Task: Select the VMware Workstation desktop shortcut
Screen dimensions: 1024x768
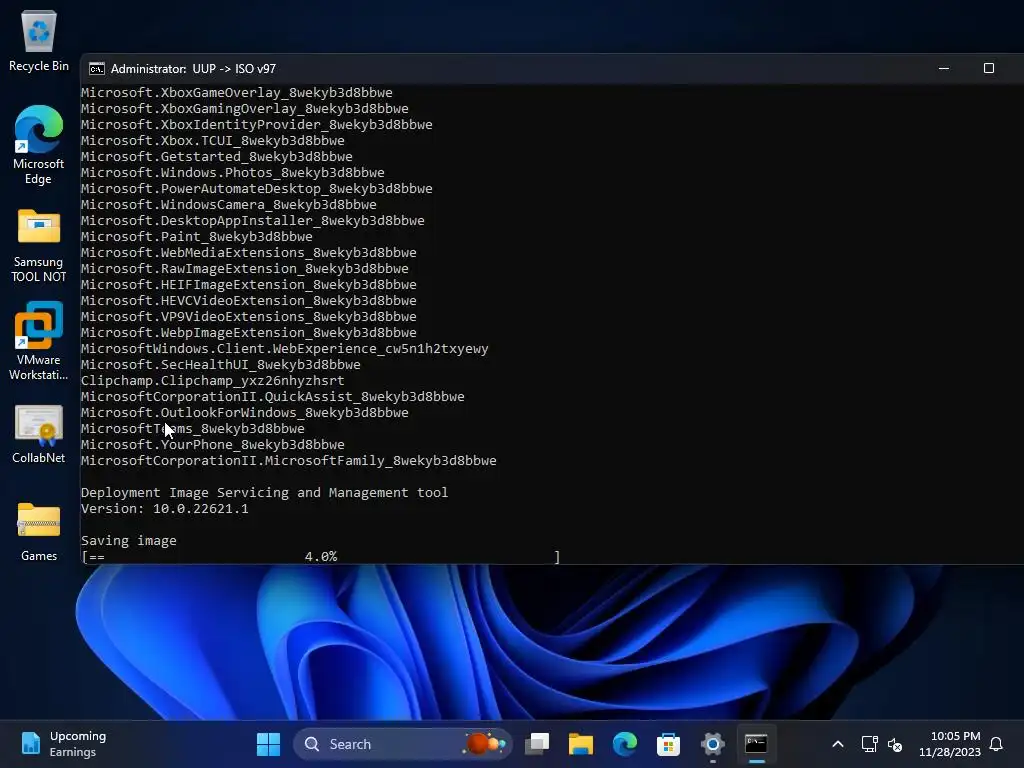Action: point(39,341)
